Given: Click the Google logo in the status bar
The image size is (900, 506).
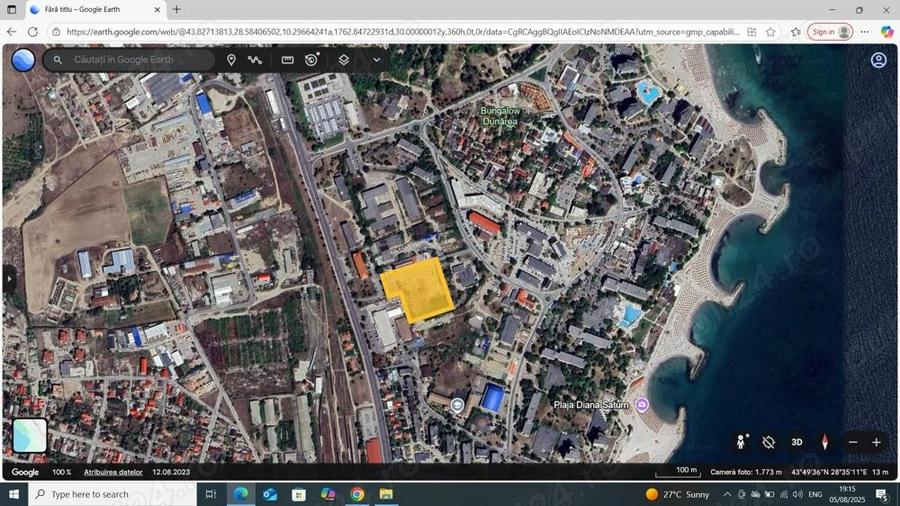Looking at the screenshot, I should point(25,472).
